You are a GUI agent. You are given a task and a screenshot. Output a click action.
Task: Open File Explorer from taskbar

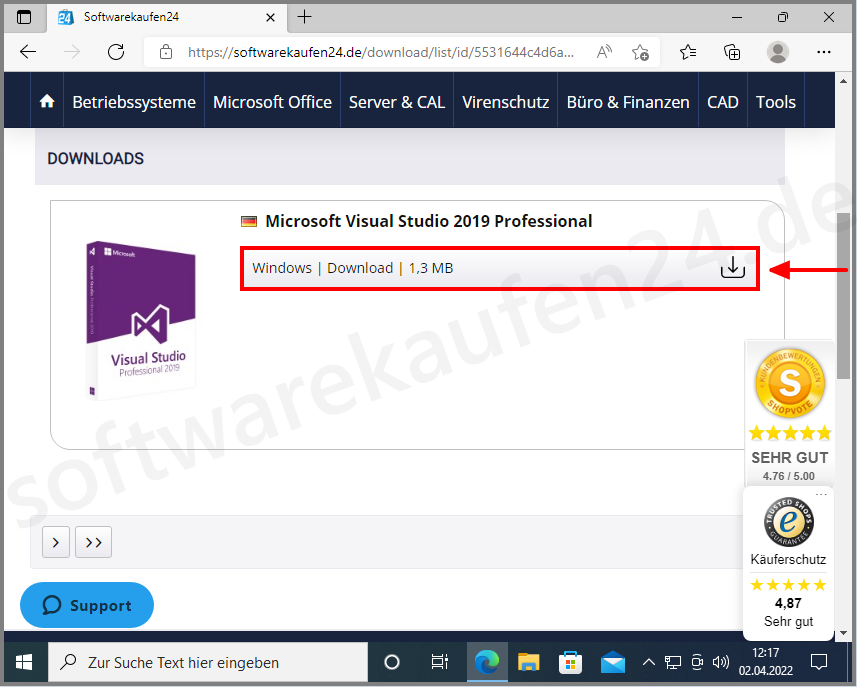pos(529,662)
